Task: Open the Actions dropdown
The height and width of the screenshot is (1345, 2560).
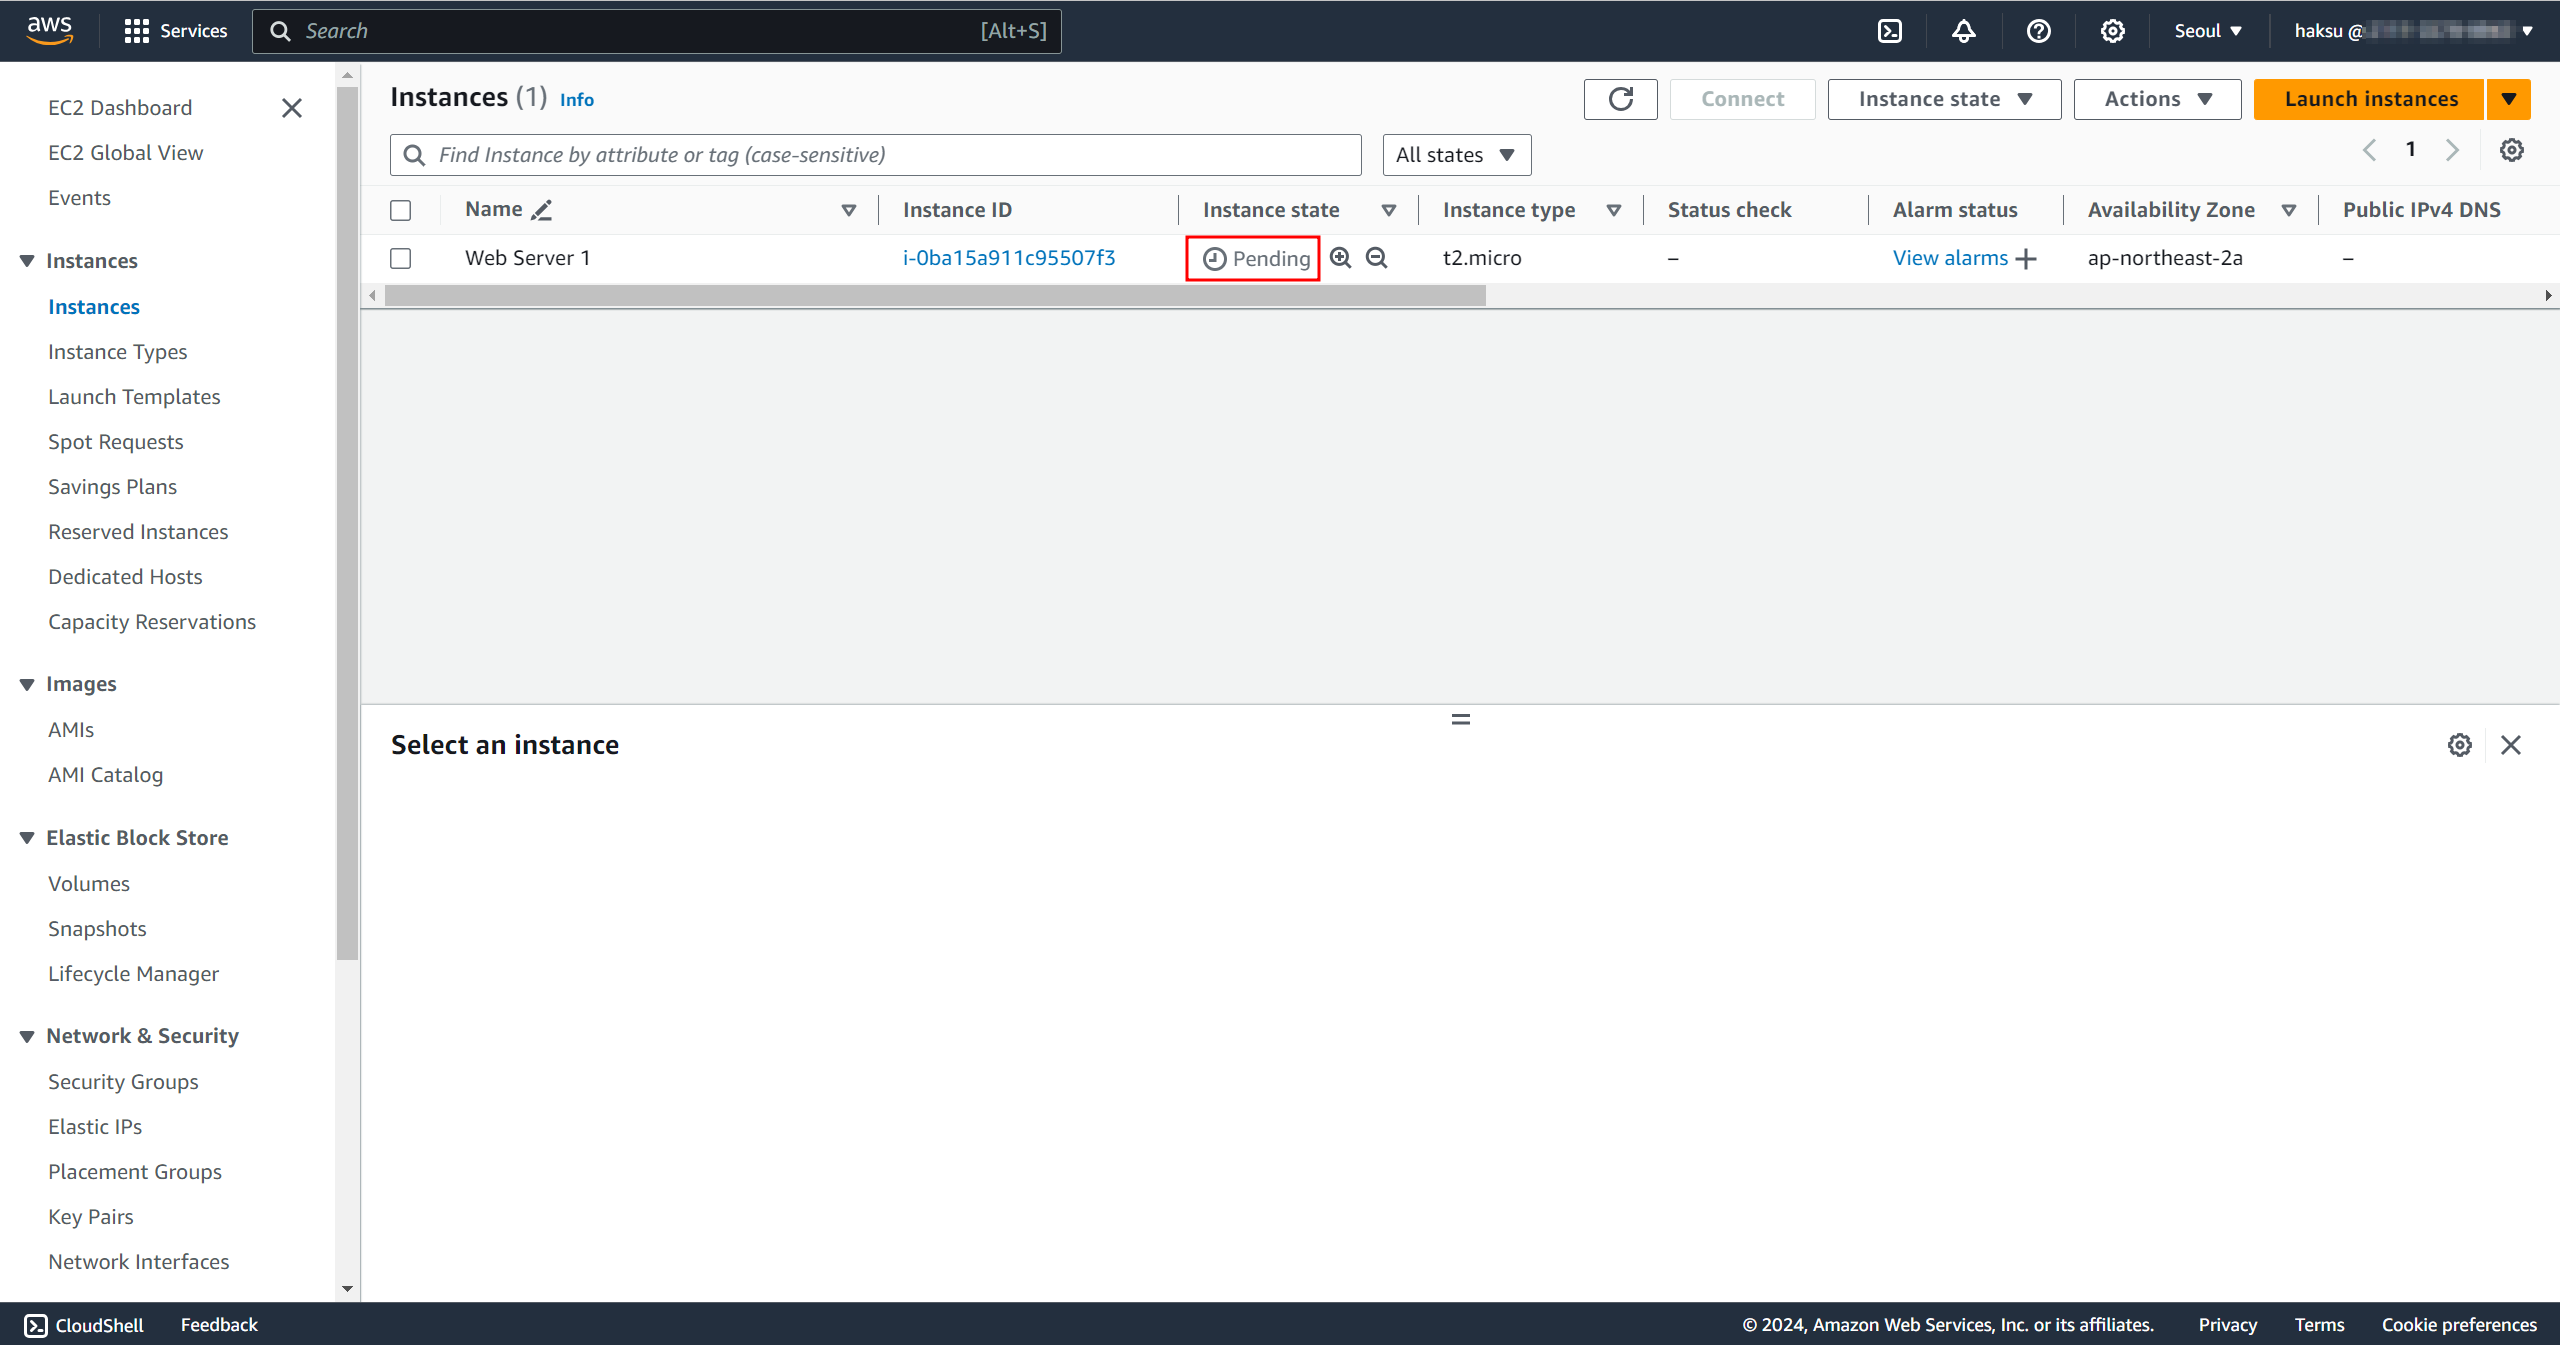Action: coord(2156,99)
